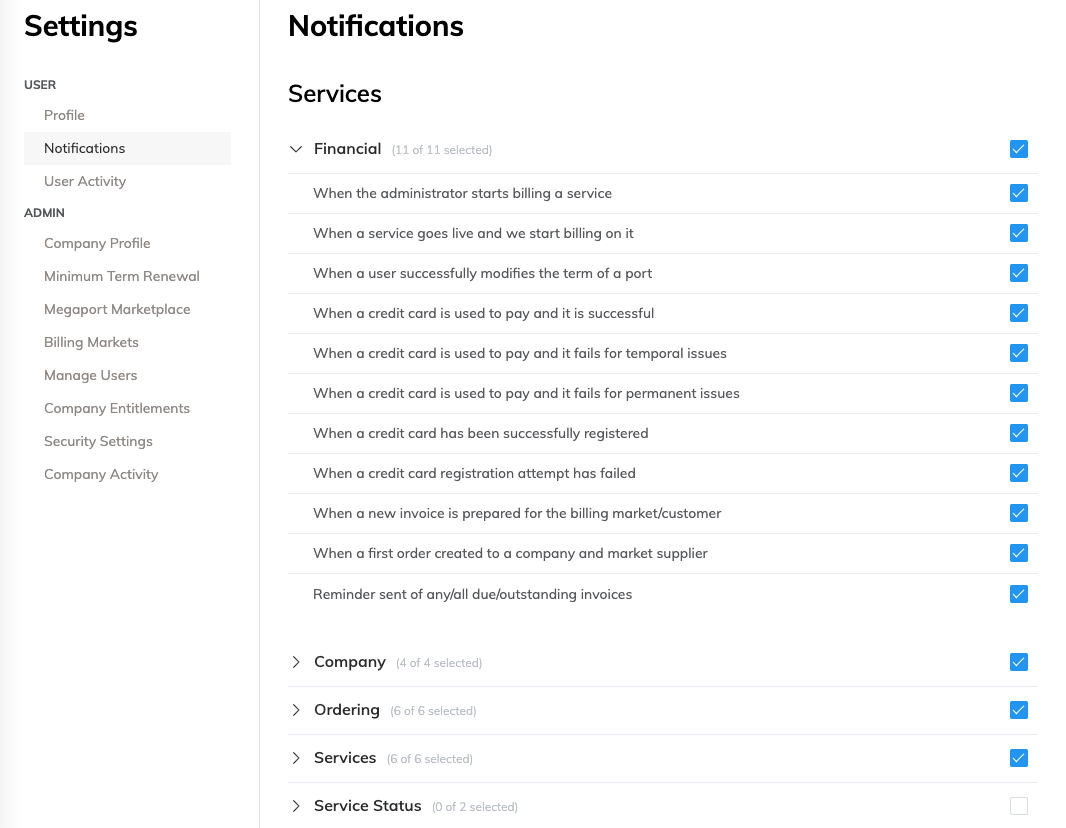The image size is (1066, 828).
Task: Toggle the Company section master checkbox
Action: [x=1018, y=662]
